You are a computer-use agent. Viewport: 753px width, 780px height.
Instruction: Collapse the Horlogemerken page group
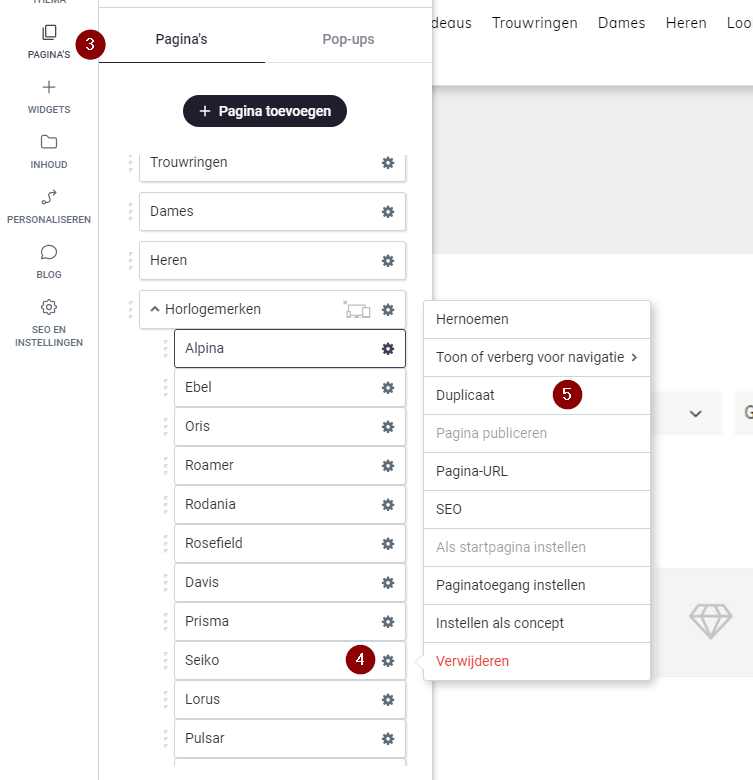155,309
